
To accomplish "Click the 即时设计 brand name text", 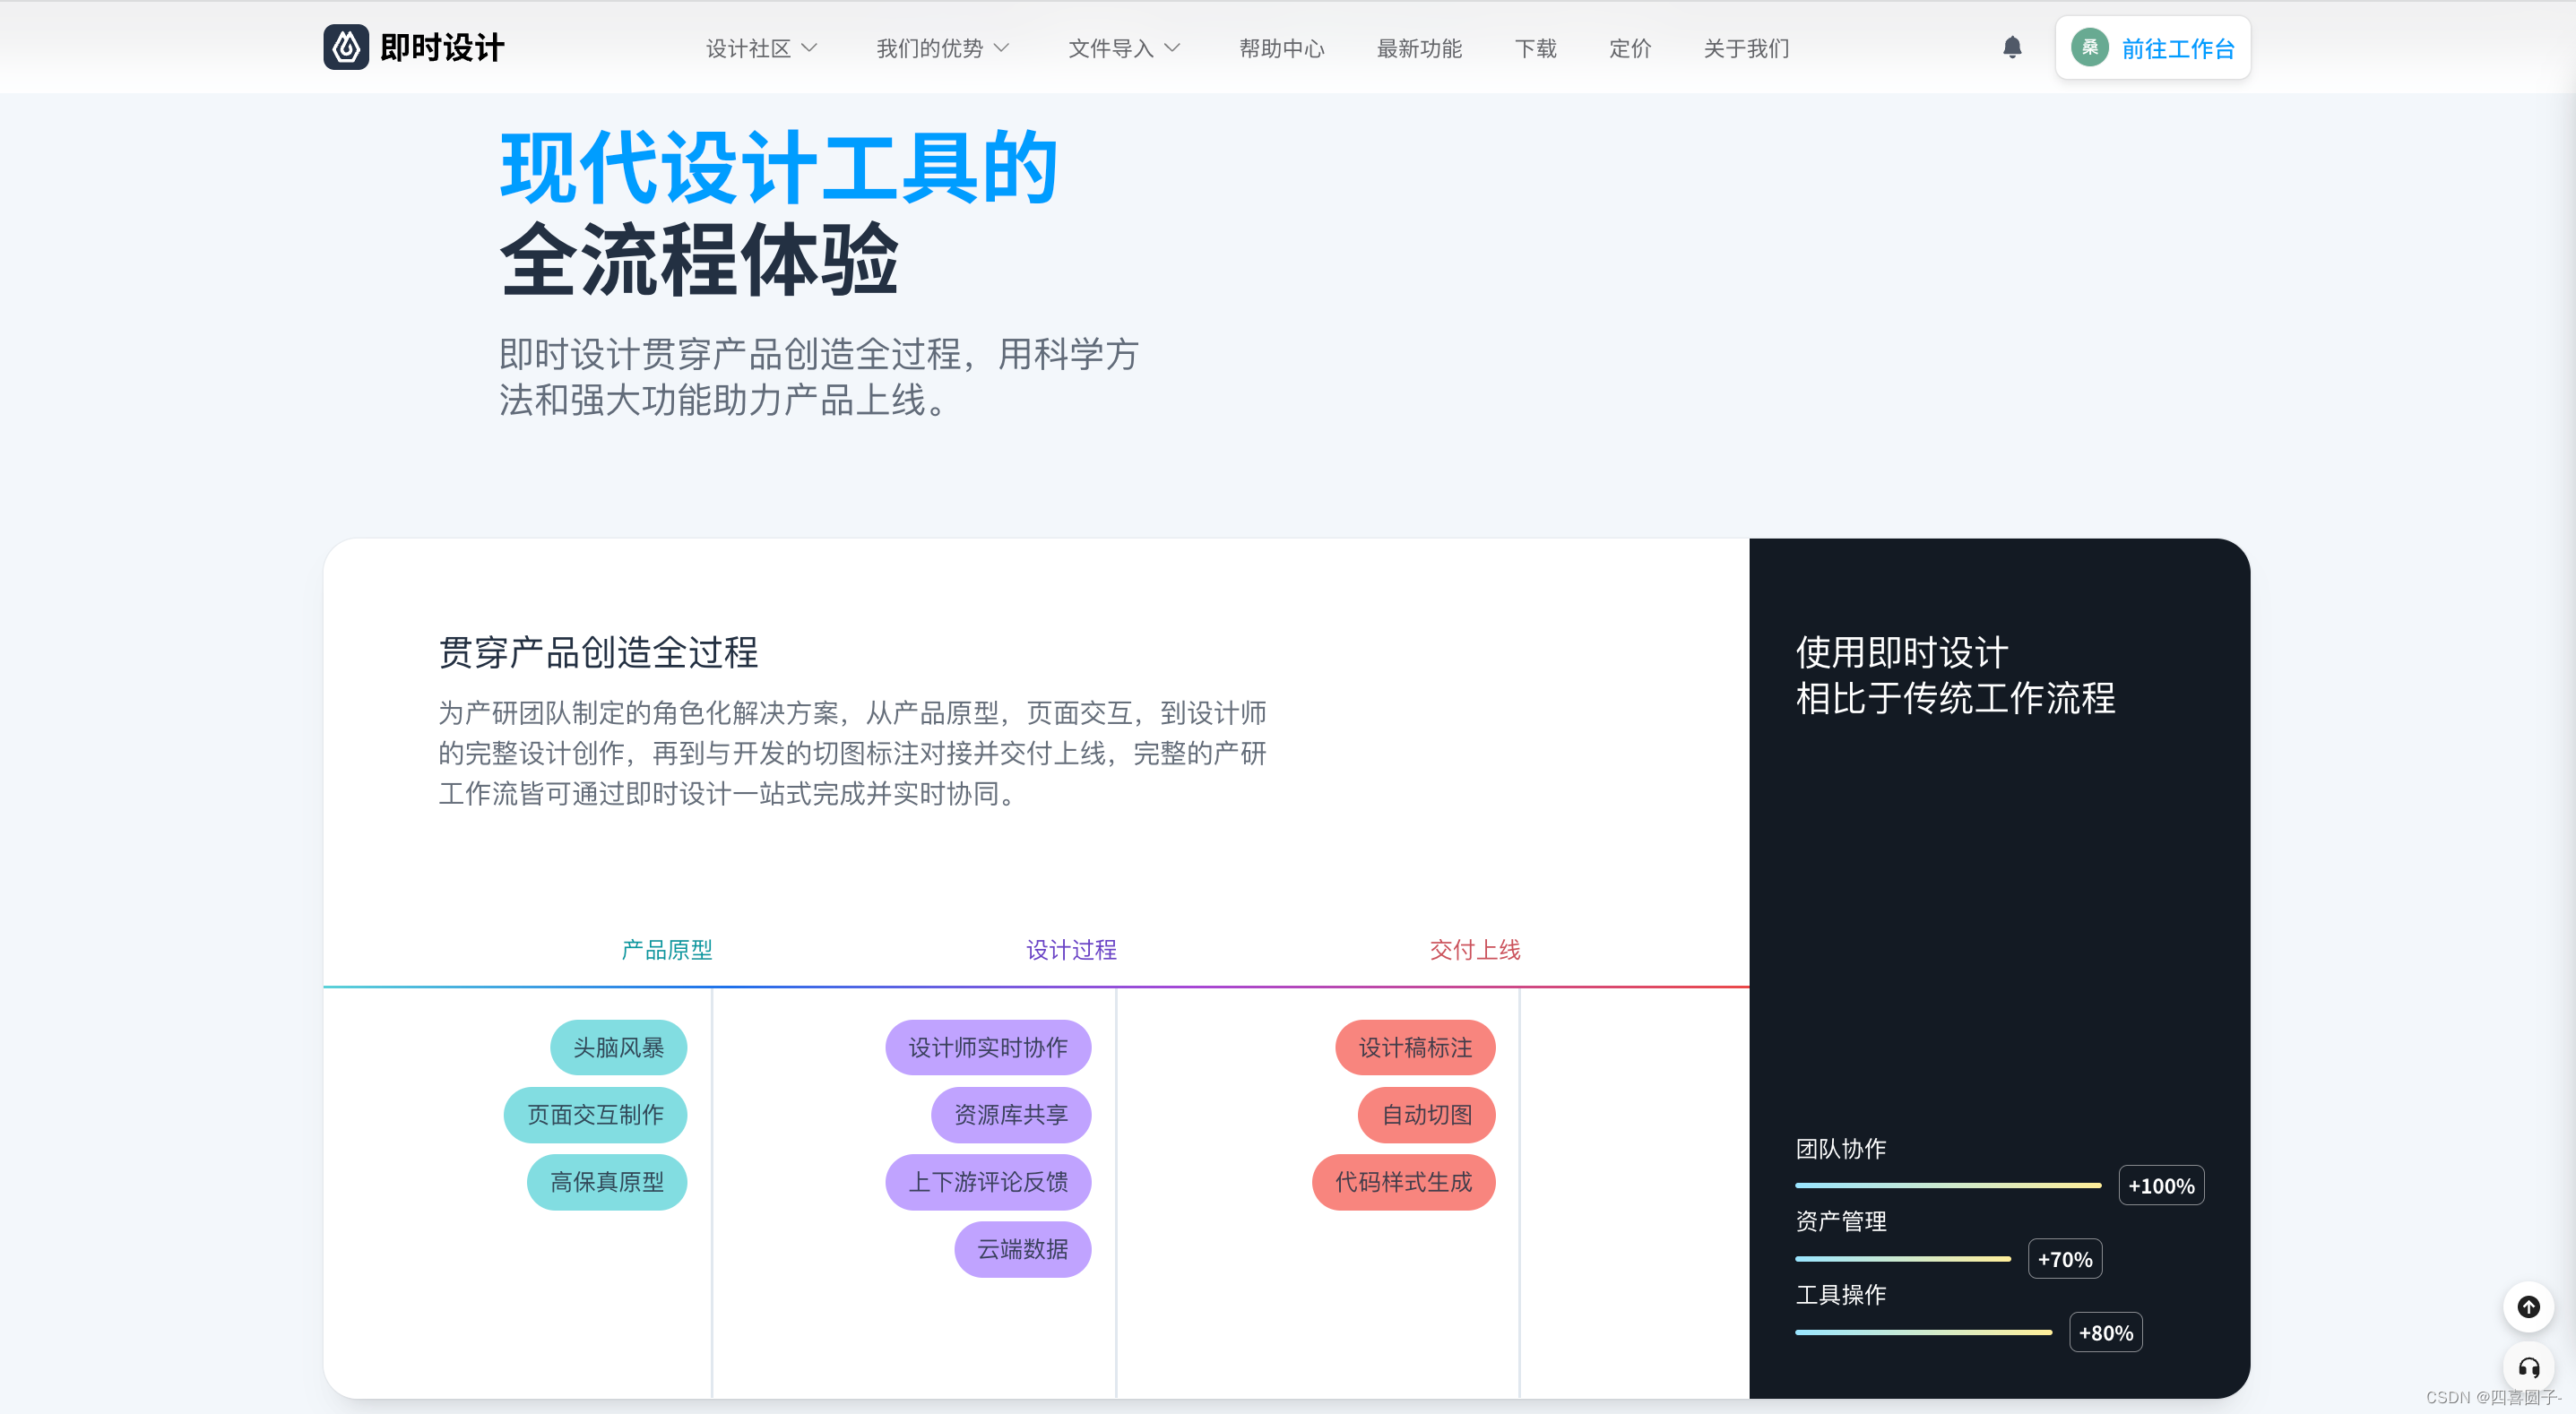I will pos(442,47).
